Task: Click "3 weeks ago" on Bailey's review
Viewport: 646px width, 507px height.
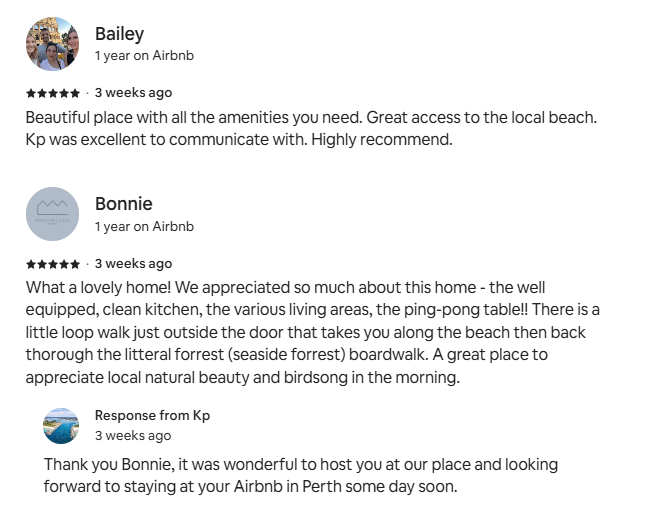Action: [x=133, y=93]
